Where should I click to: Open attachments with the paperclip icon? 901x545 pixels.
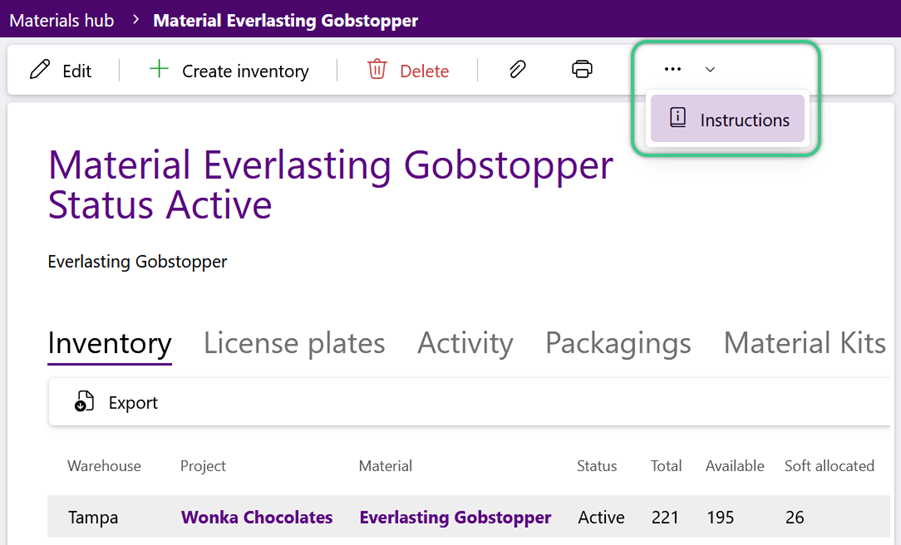[x=517, y=69]
